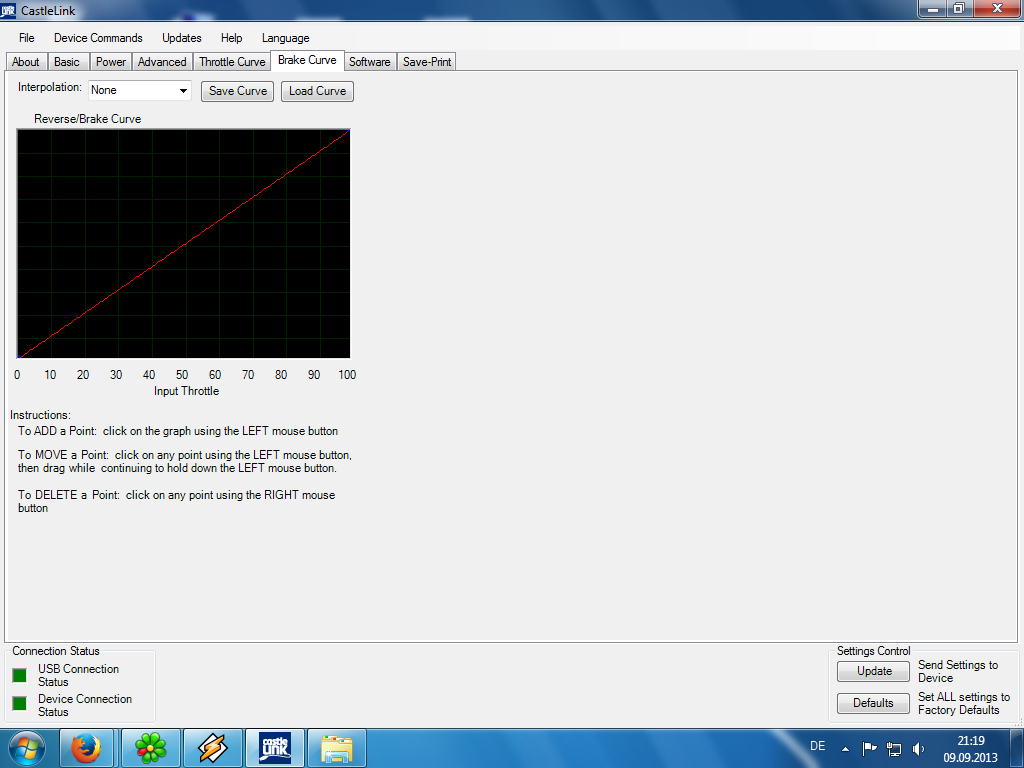Click the ICQ flower taskbar icon
Image resolution: width=1024 pixels, height=768 pixels.
pos(150,748)
